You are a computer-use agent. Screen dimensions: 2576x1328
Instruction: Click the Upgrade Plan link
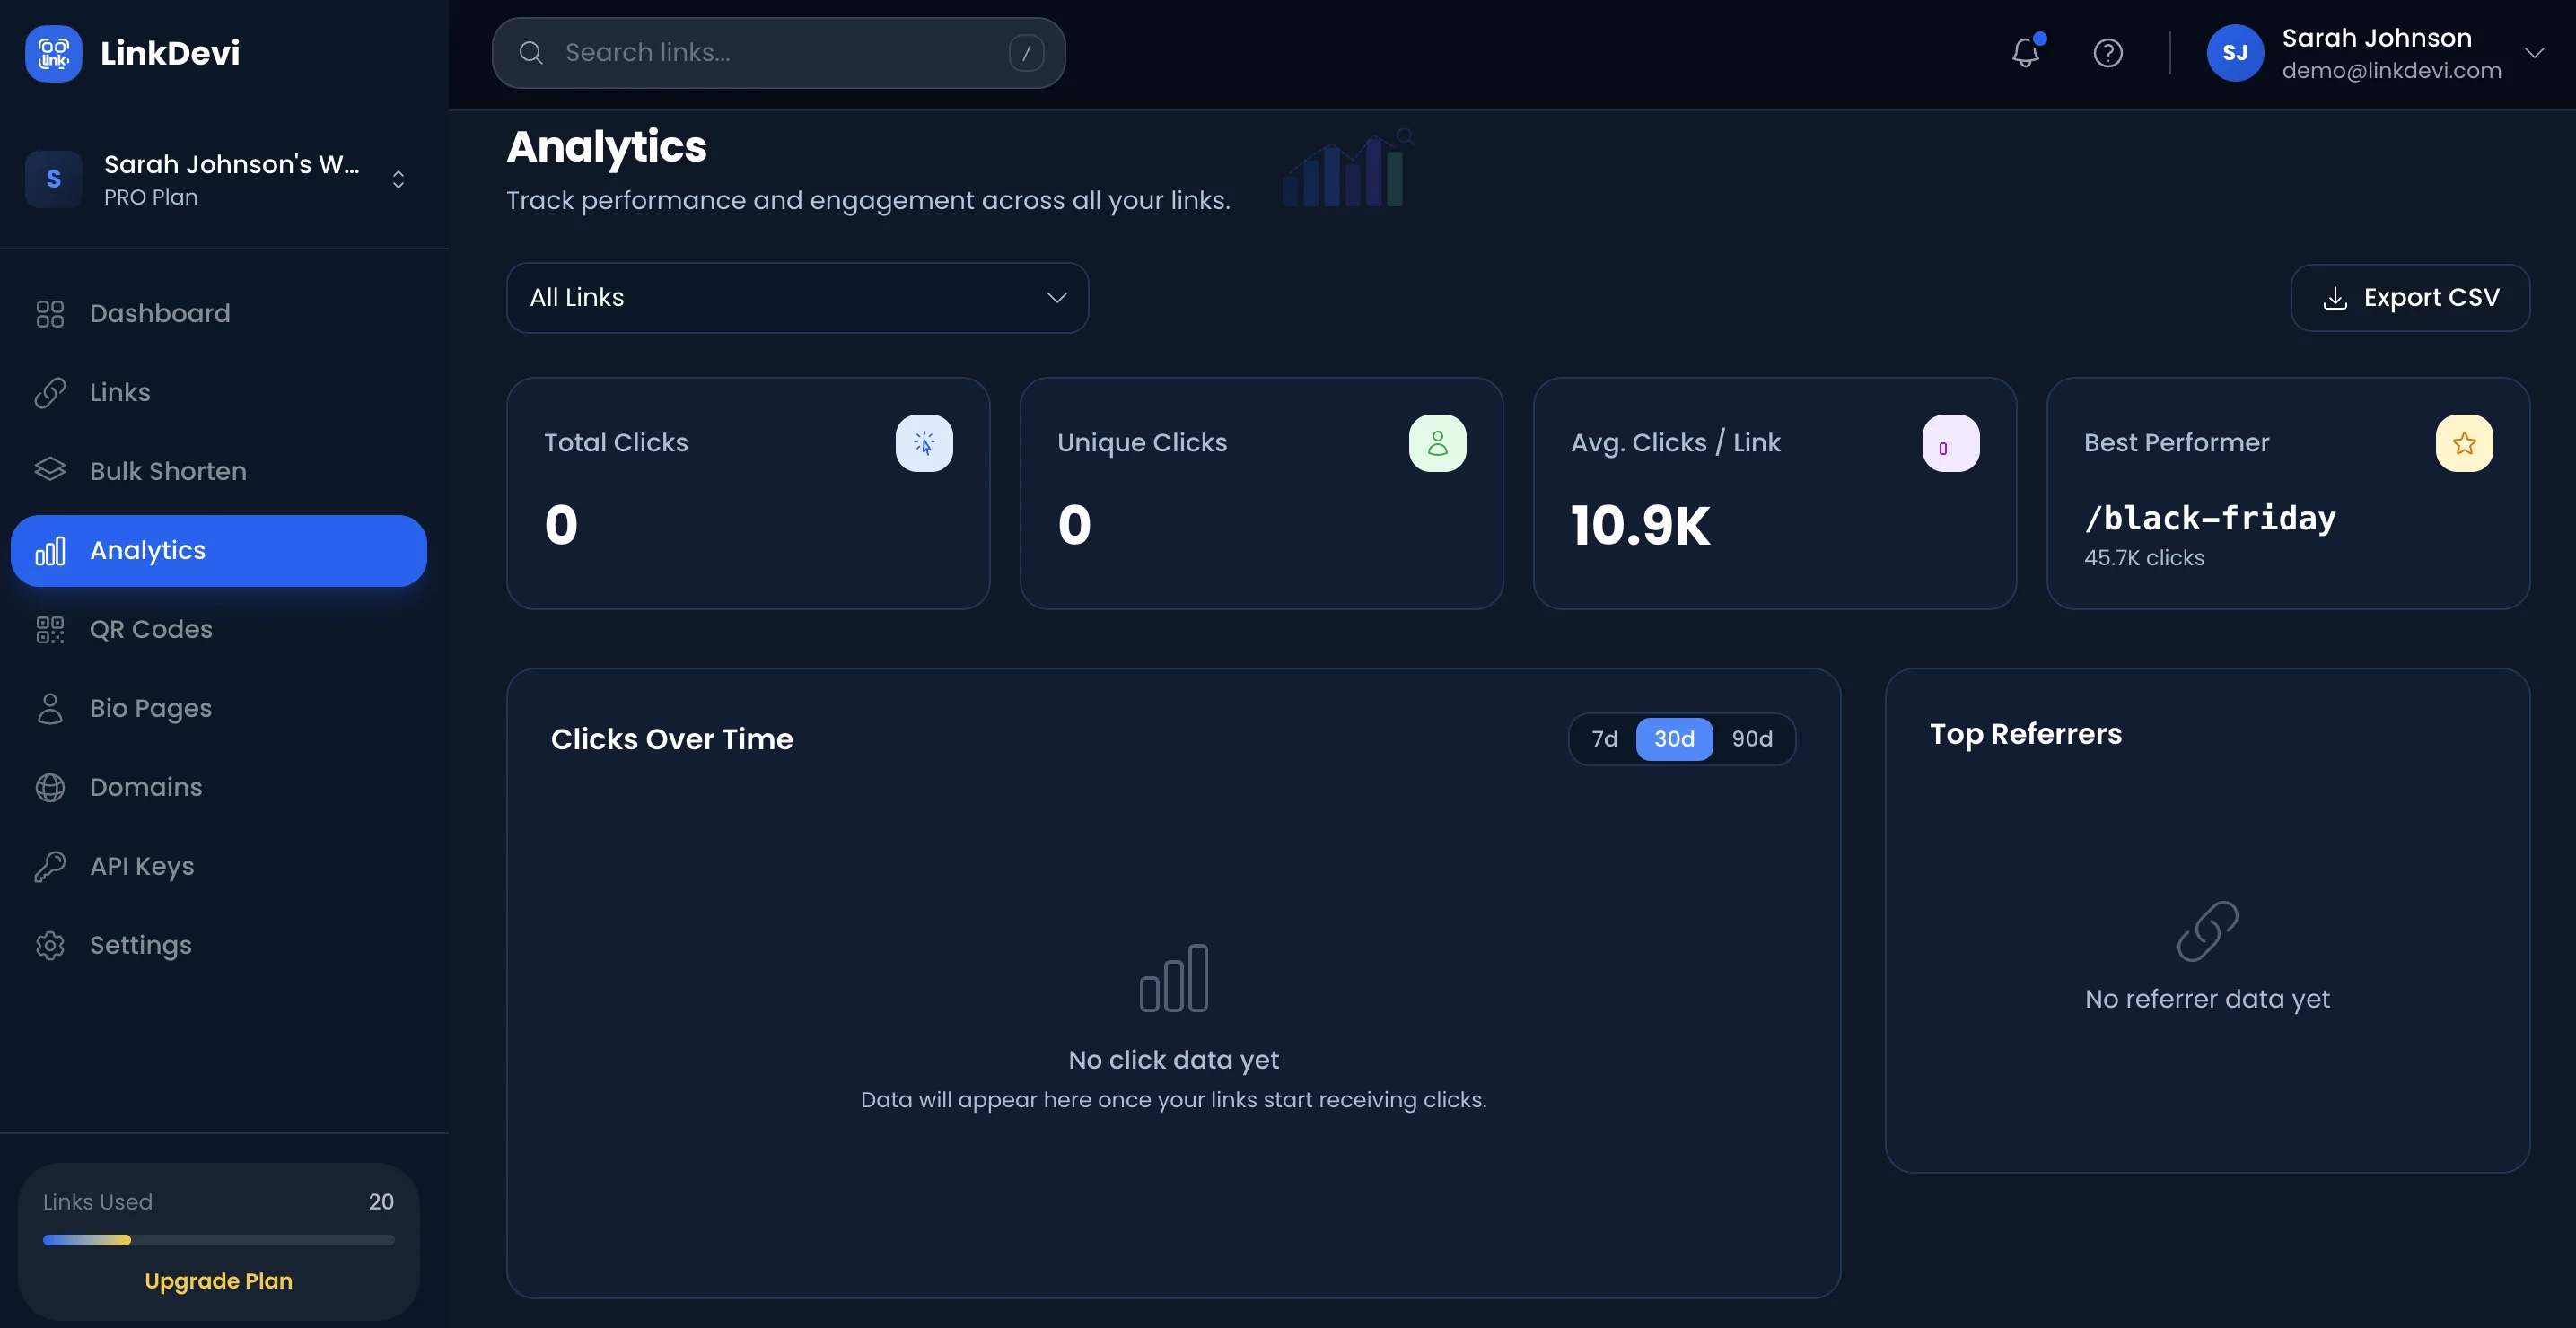[218, 1280]
